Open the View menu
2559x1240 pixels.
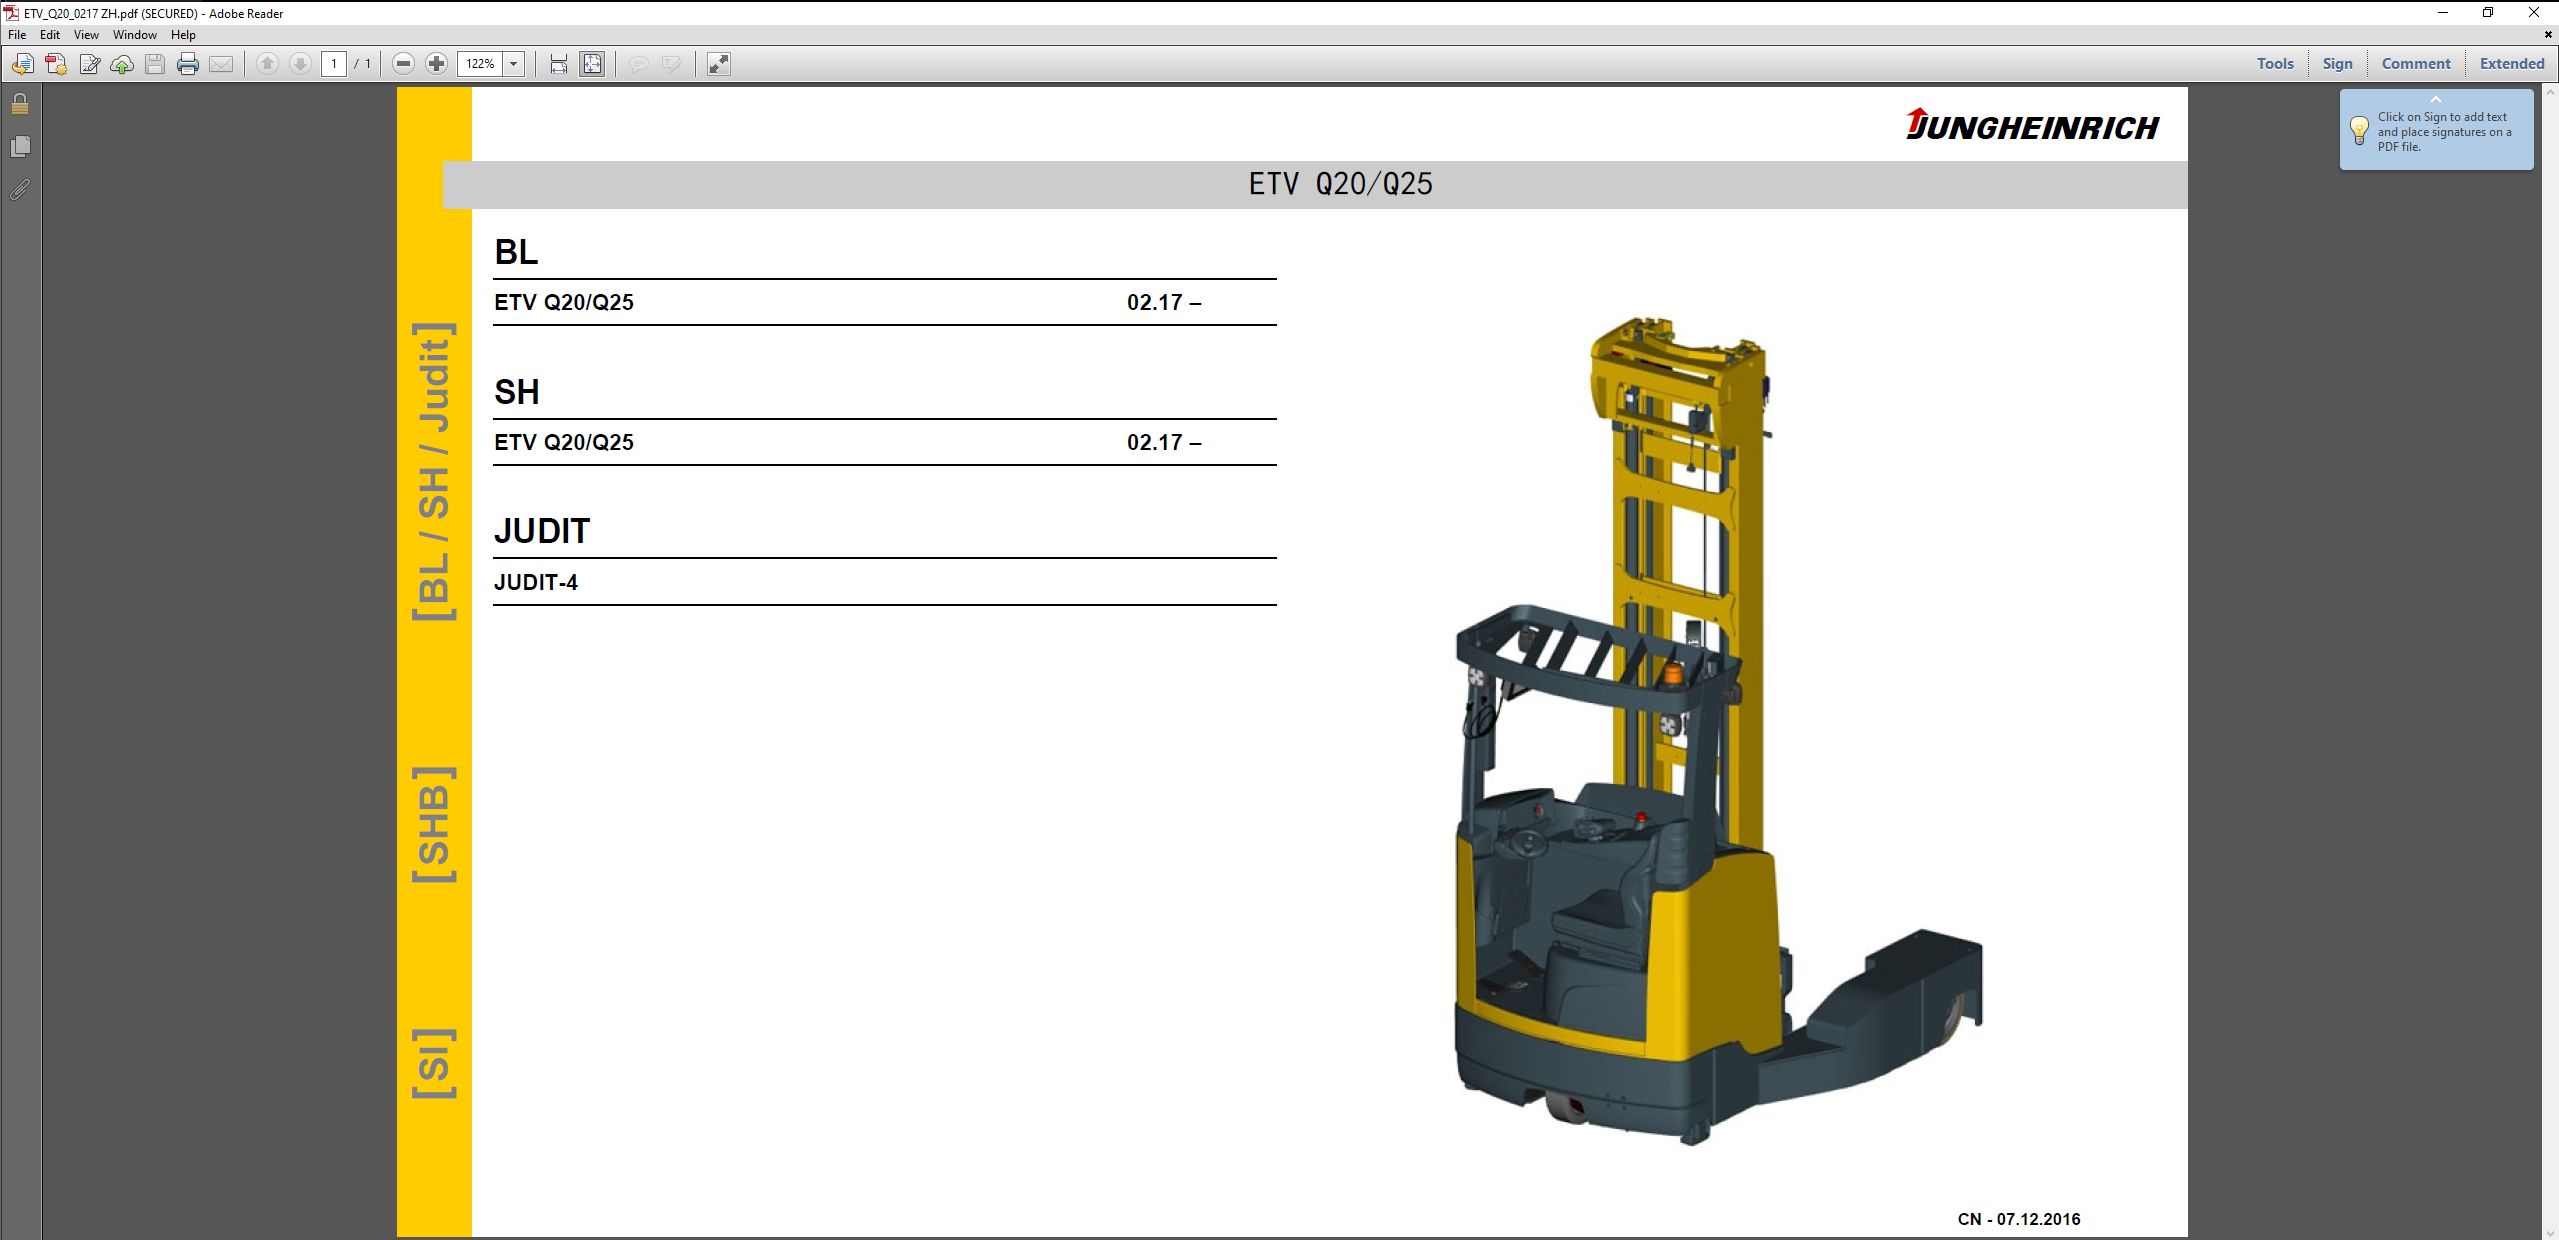coord(86,34)
